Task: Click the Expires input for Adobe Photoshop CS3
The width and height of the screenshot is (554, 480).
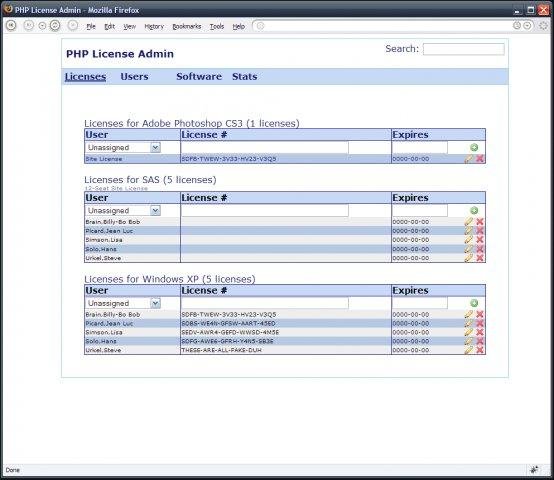Action: pyautogui.click(x=420, y=148)
